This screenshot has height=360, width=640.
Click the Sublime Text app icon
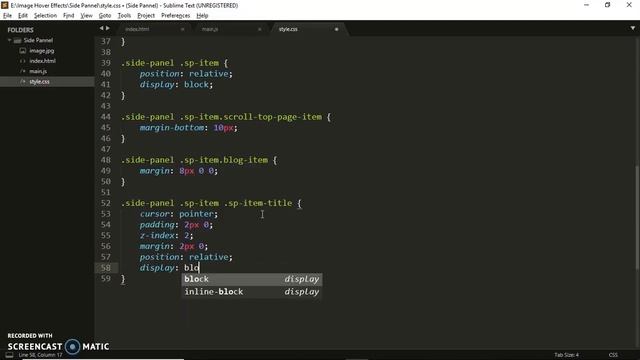[4, 5]
